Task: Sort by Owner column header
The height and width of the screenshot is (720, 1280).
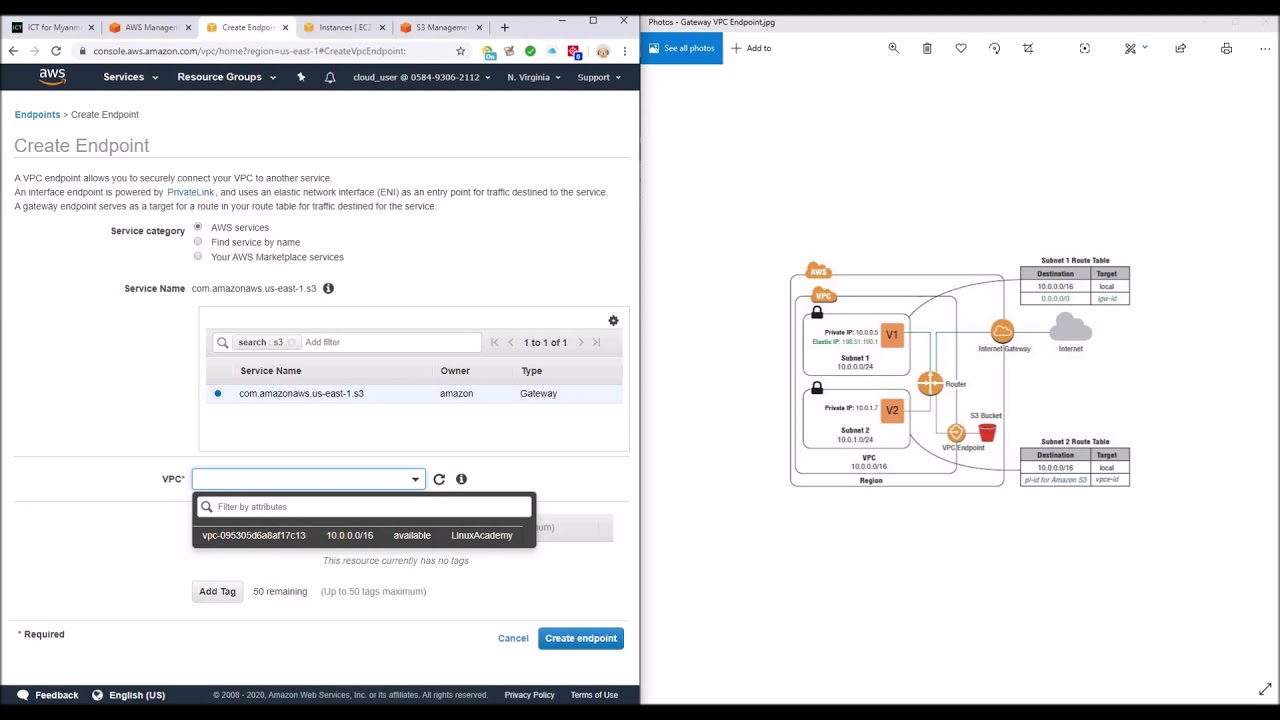Action: pos(455,371)
